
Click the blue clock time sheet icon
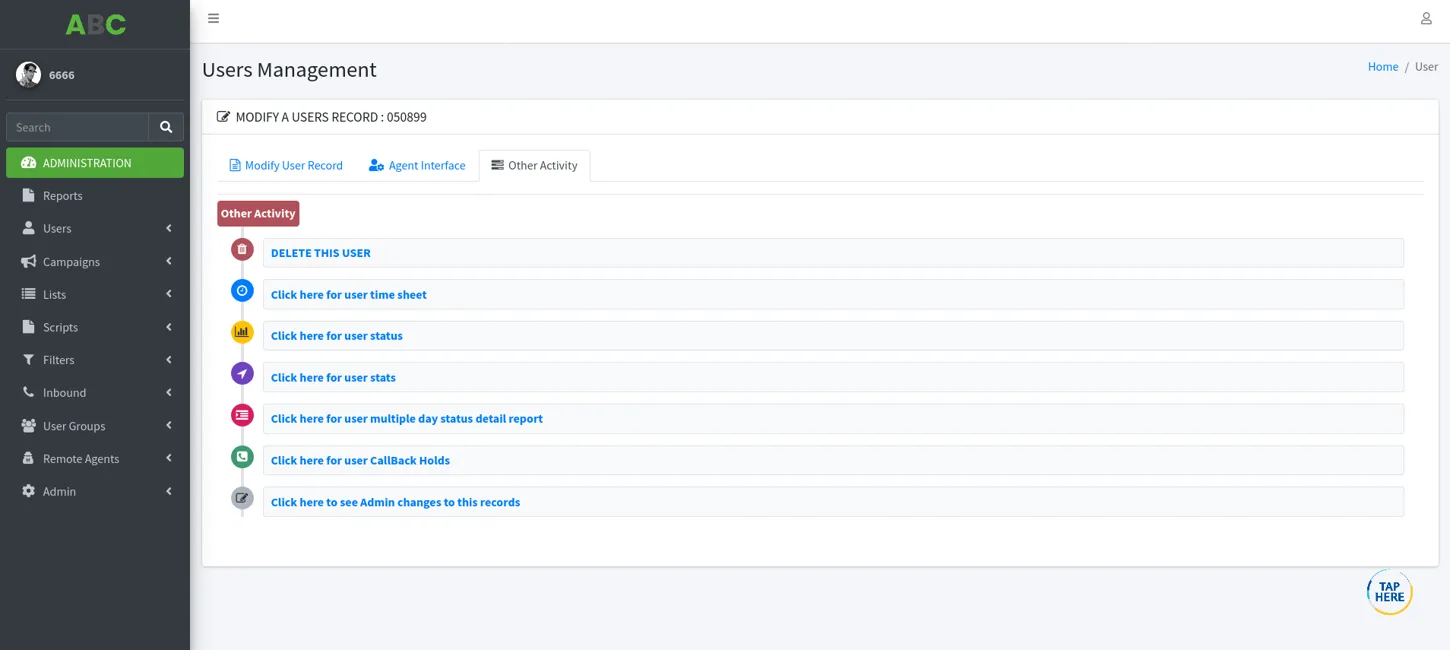pyautogui.click(x=242, y=291)
